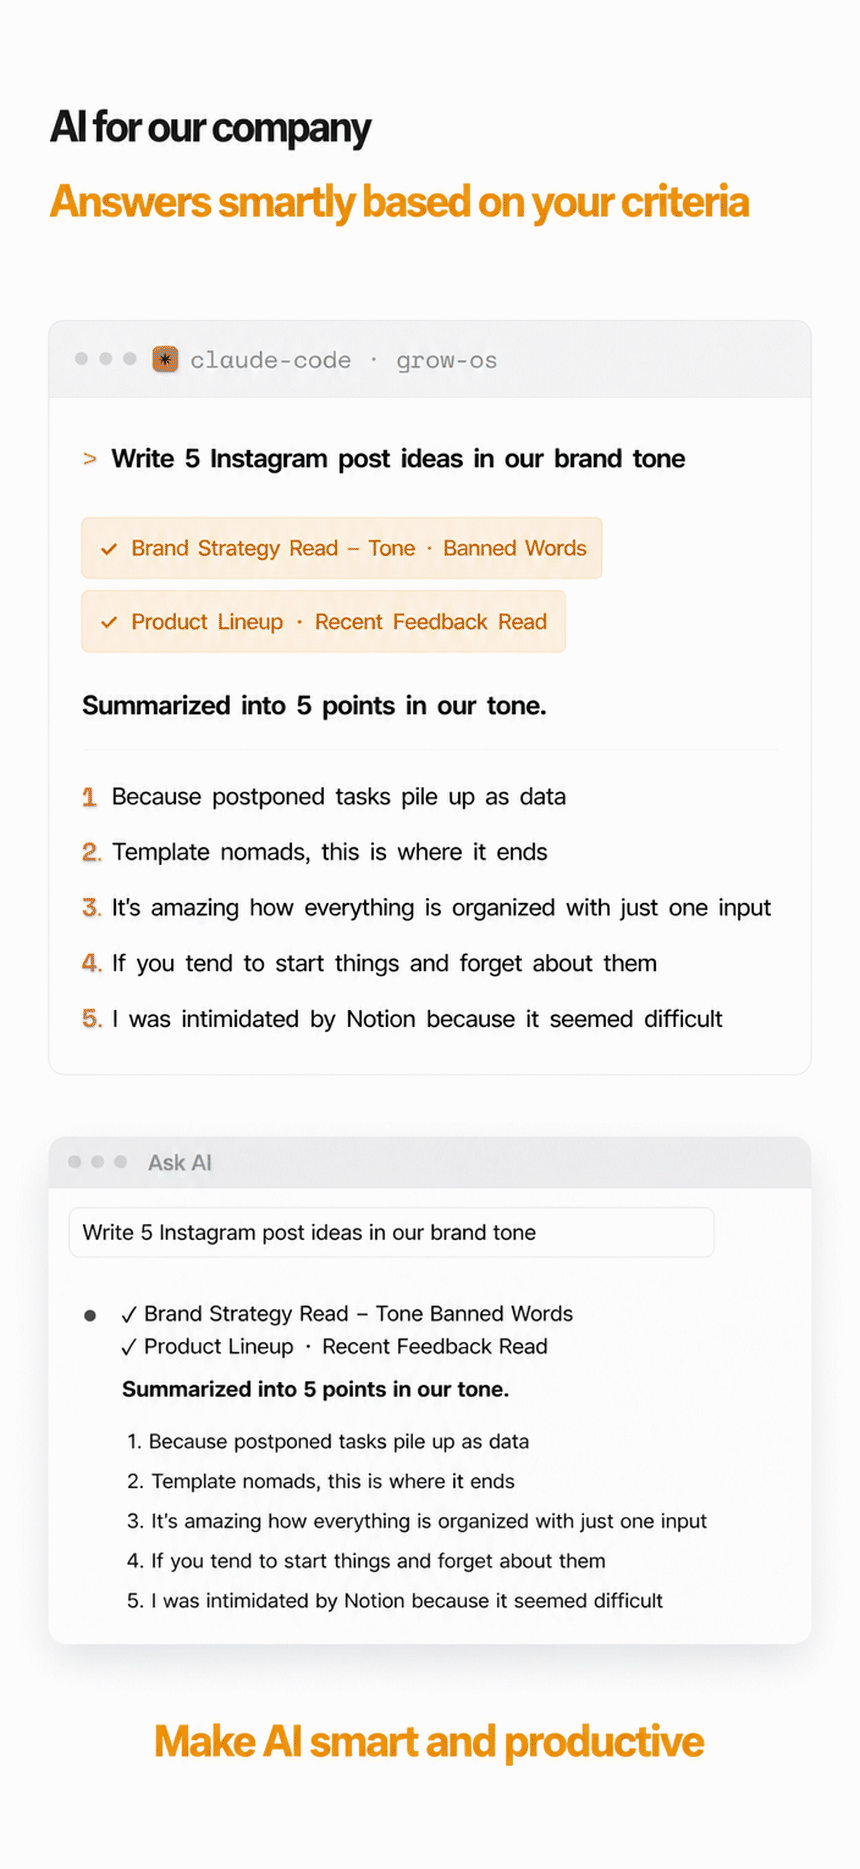The height and width of the screenshot is (1869, 860).
Task: Click 'Answers smartly based on your criteria' heading
Action: point(399,202)
